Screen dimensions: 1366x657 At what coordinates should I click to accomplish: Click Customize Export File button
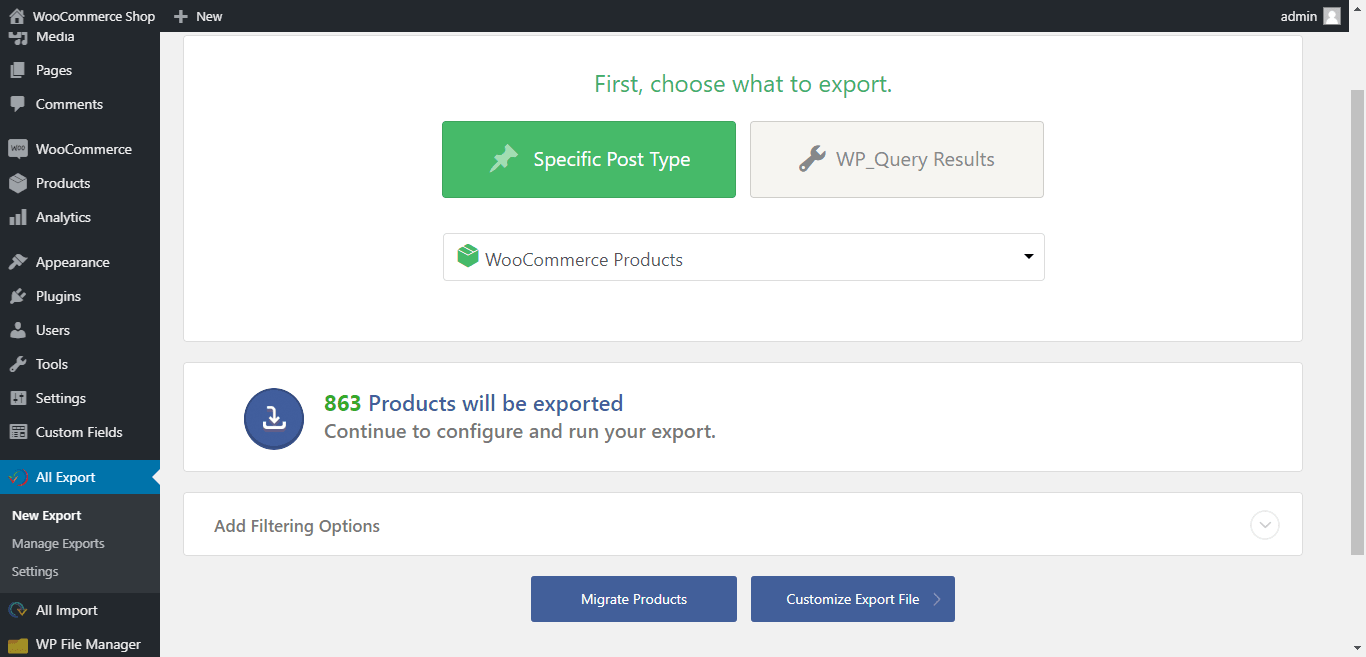tap(853, 599)
